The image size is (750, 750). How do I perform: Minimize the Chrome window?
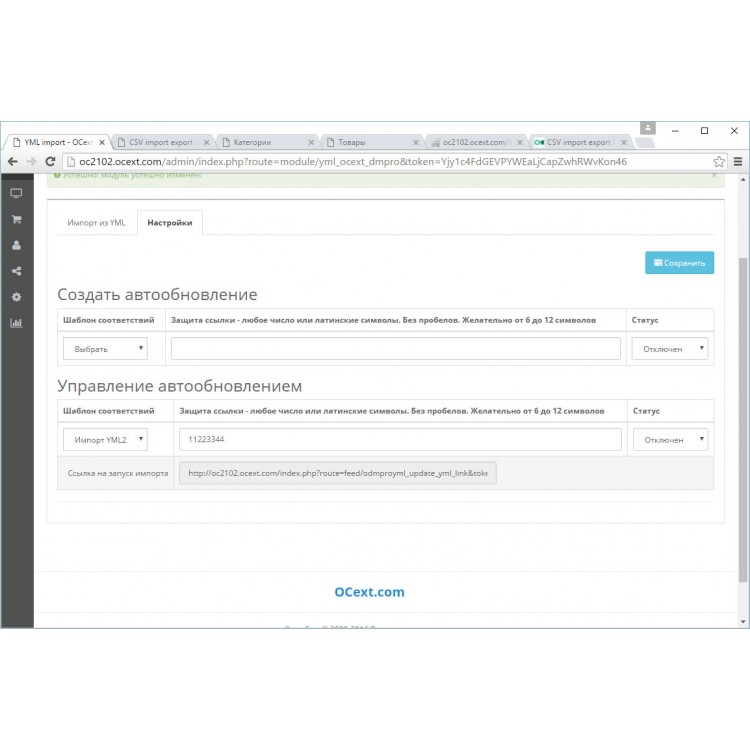click(x=675, y=131)
